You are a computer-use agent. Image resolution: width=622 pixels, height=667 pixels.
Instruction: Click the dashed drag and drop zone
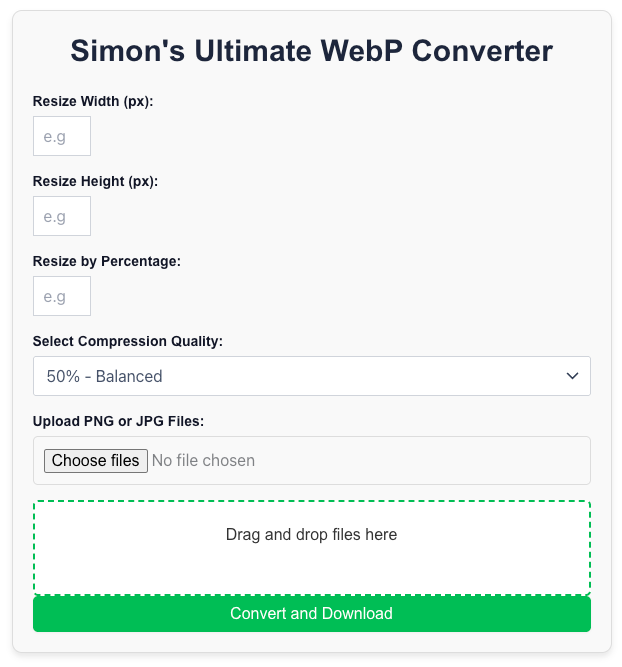(x=312, y=548)
